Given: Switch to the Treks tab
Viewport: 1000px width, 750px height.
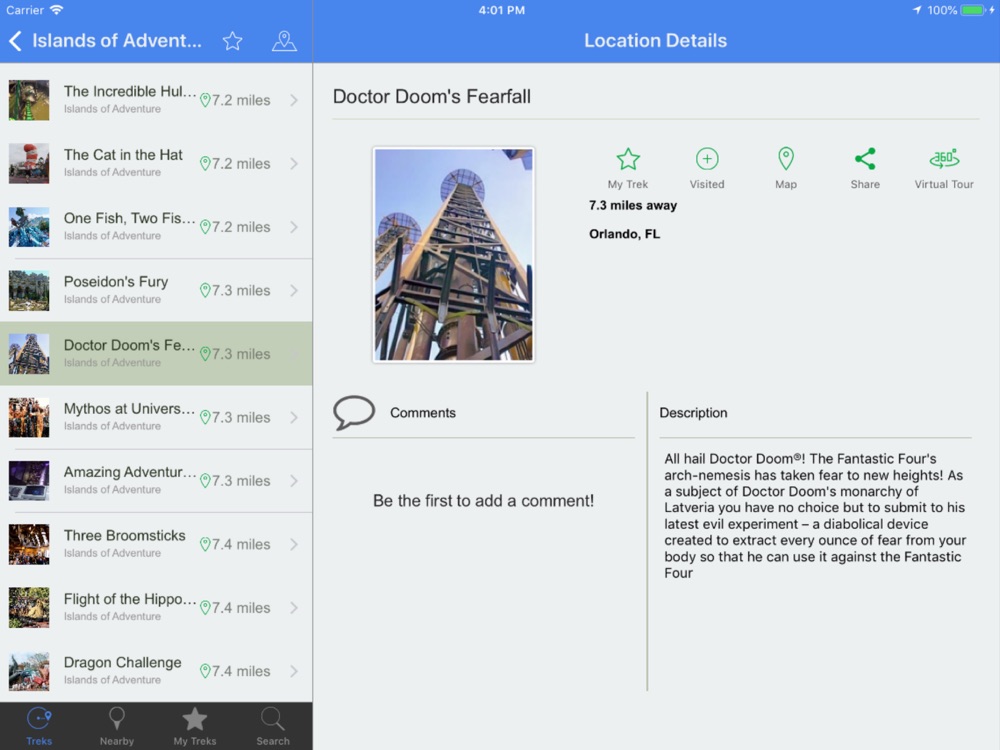Looking at the screenshot, I should point(39,727).
